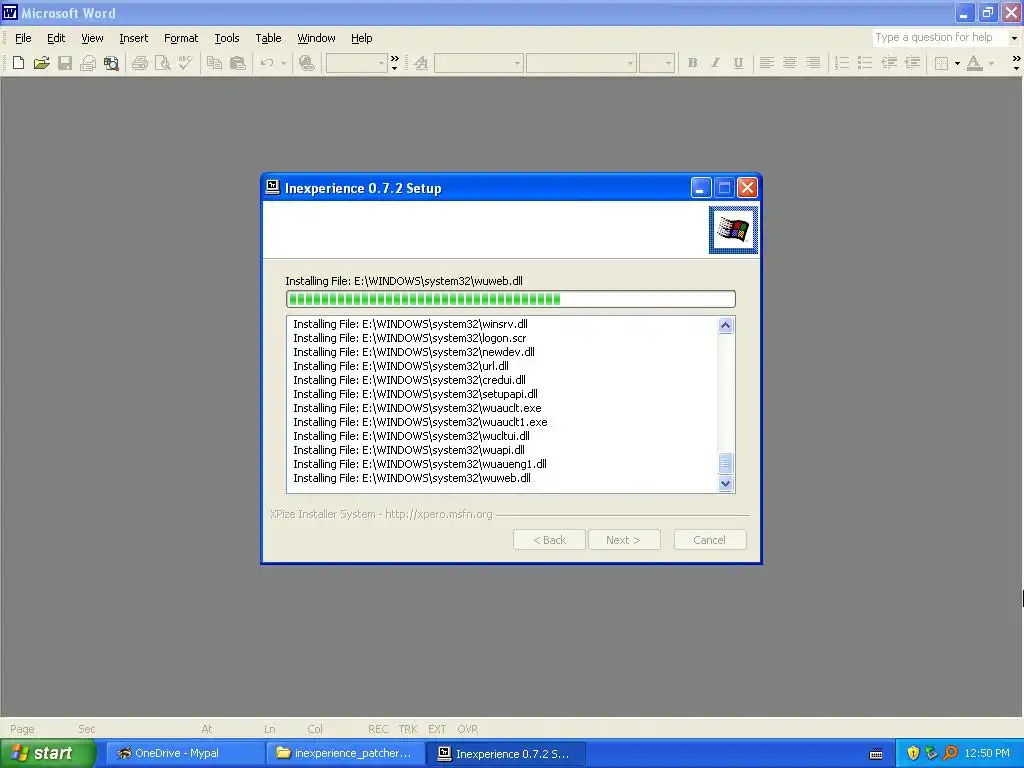The image size is (1024, 768).
Task: Open the Help menu
Action: [361, 38]
